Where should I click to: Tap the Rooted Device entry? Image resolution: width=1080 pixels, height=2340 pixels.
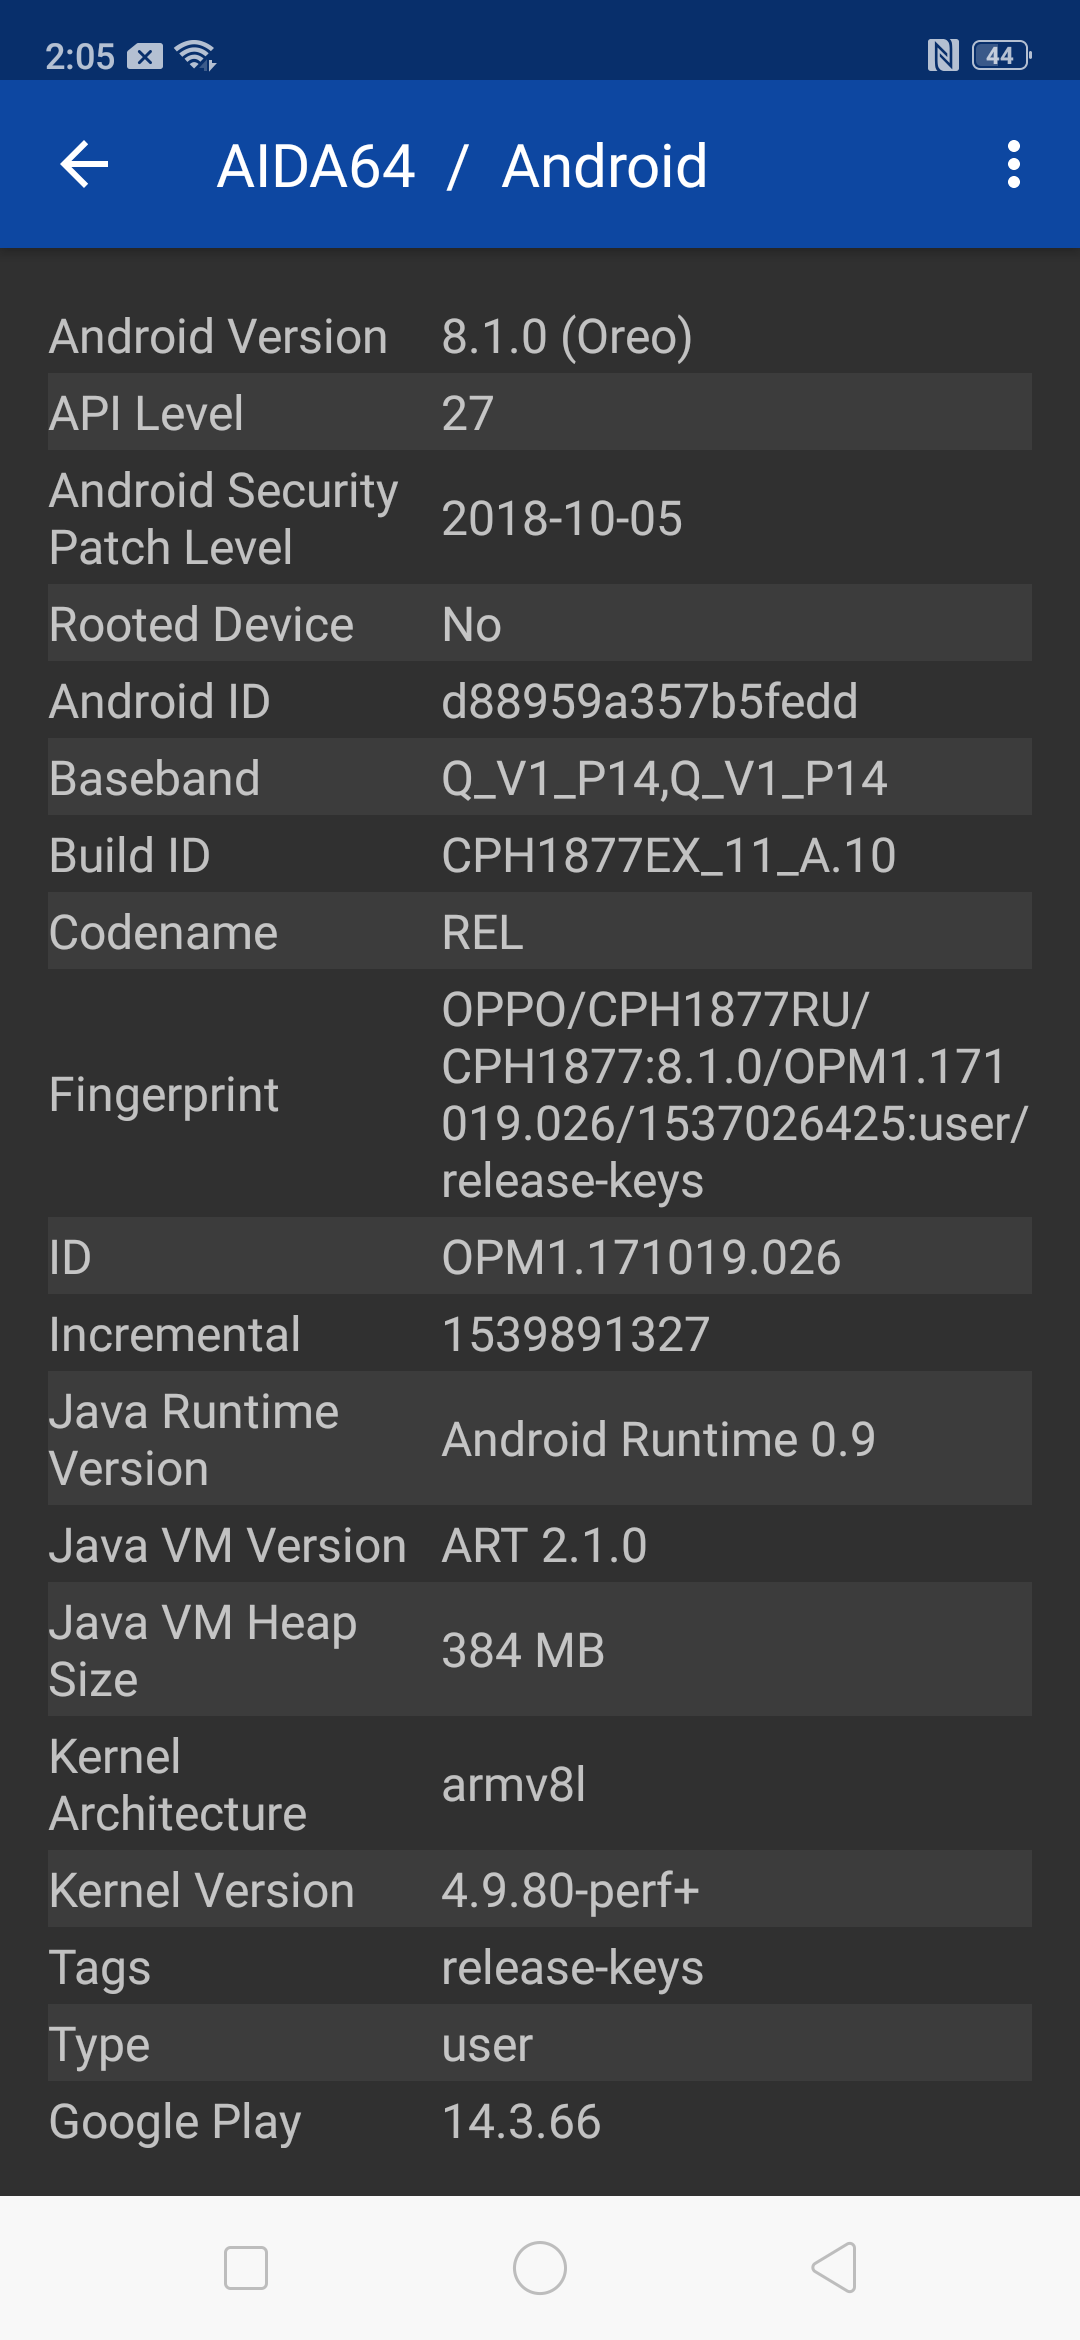[540, 624]
